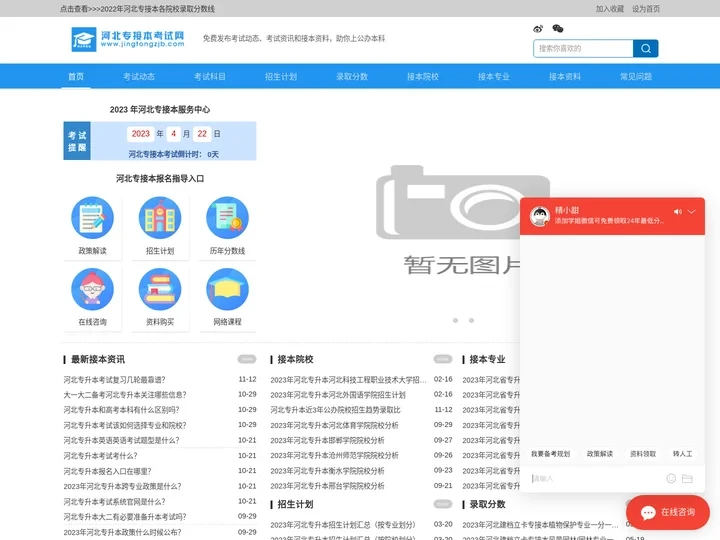Open article 河北专升本报名入口在哪里?
720x540 pixels.
pos(107,471)
